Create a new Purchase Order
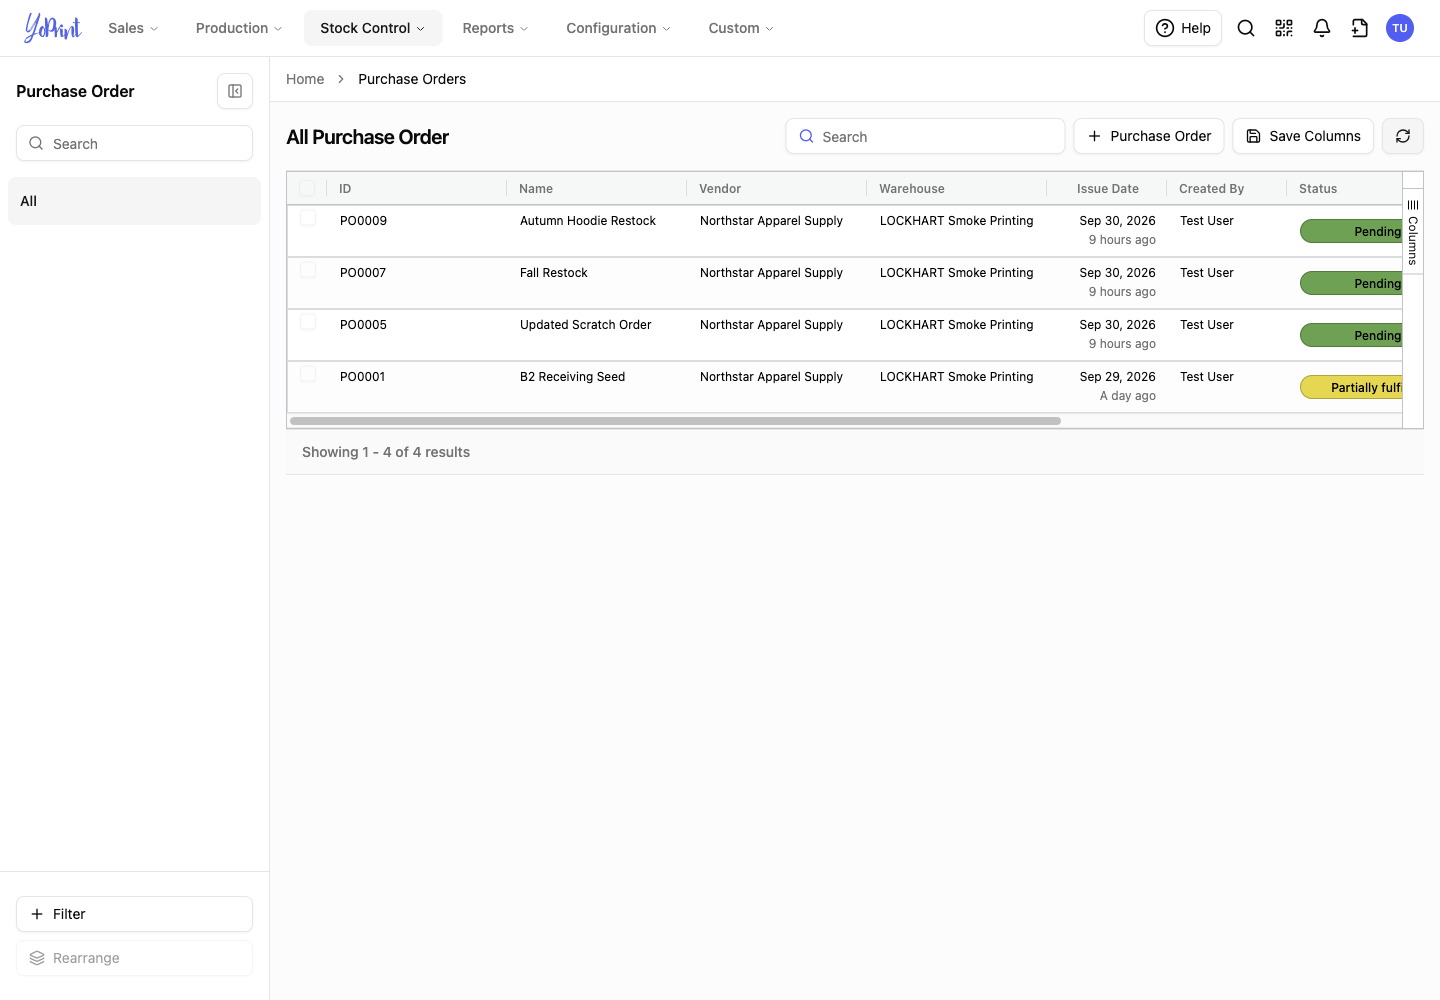This screenshot has height=1000, width=1440. coord(1149,136)
